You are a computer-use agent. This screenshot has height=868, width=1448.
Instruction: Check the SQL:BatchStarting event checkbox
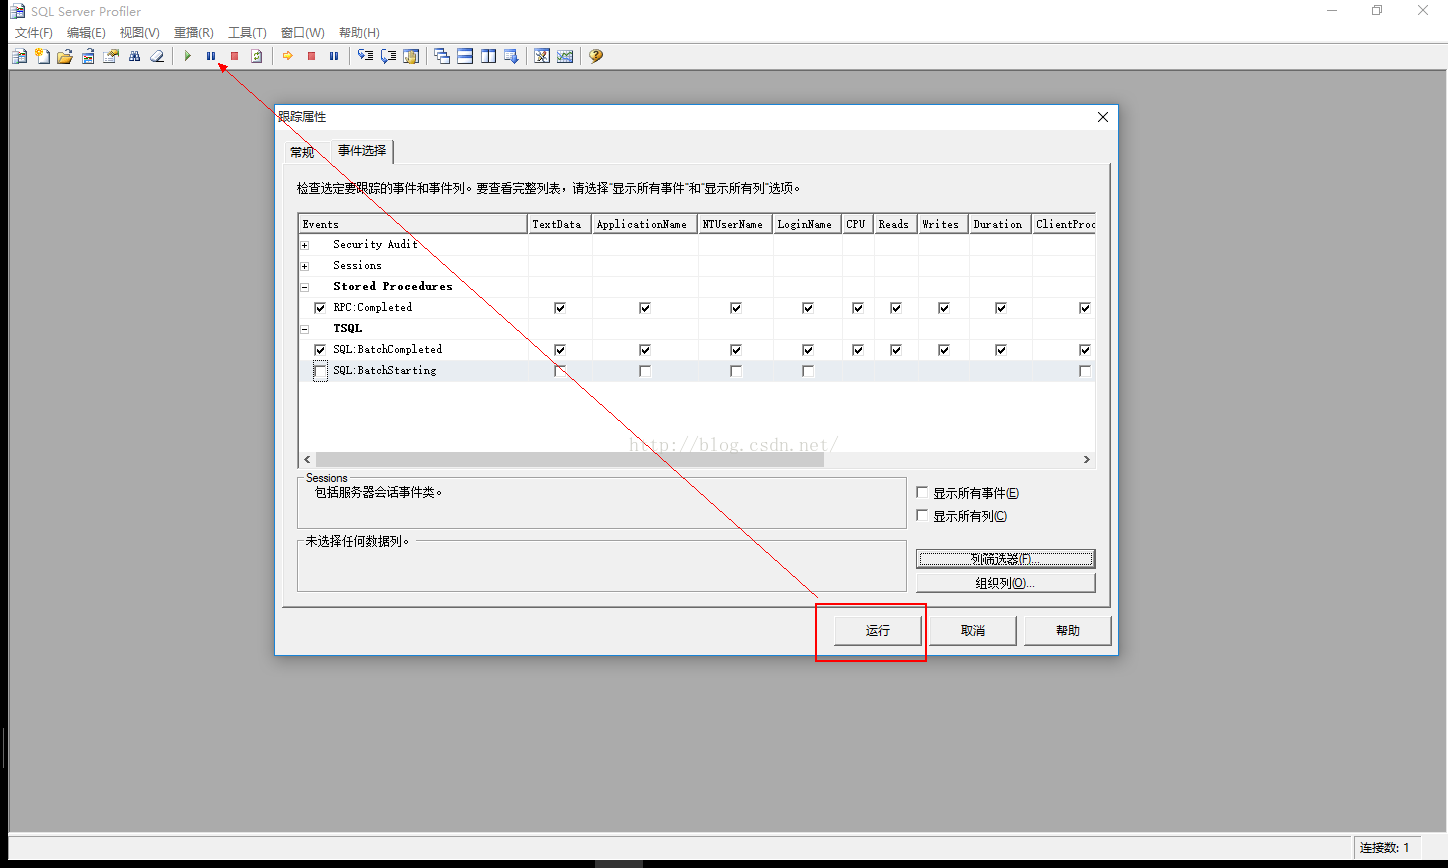tap(320, 371)
